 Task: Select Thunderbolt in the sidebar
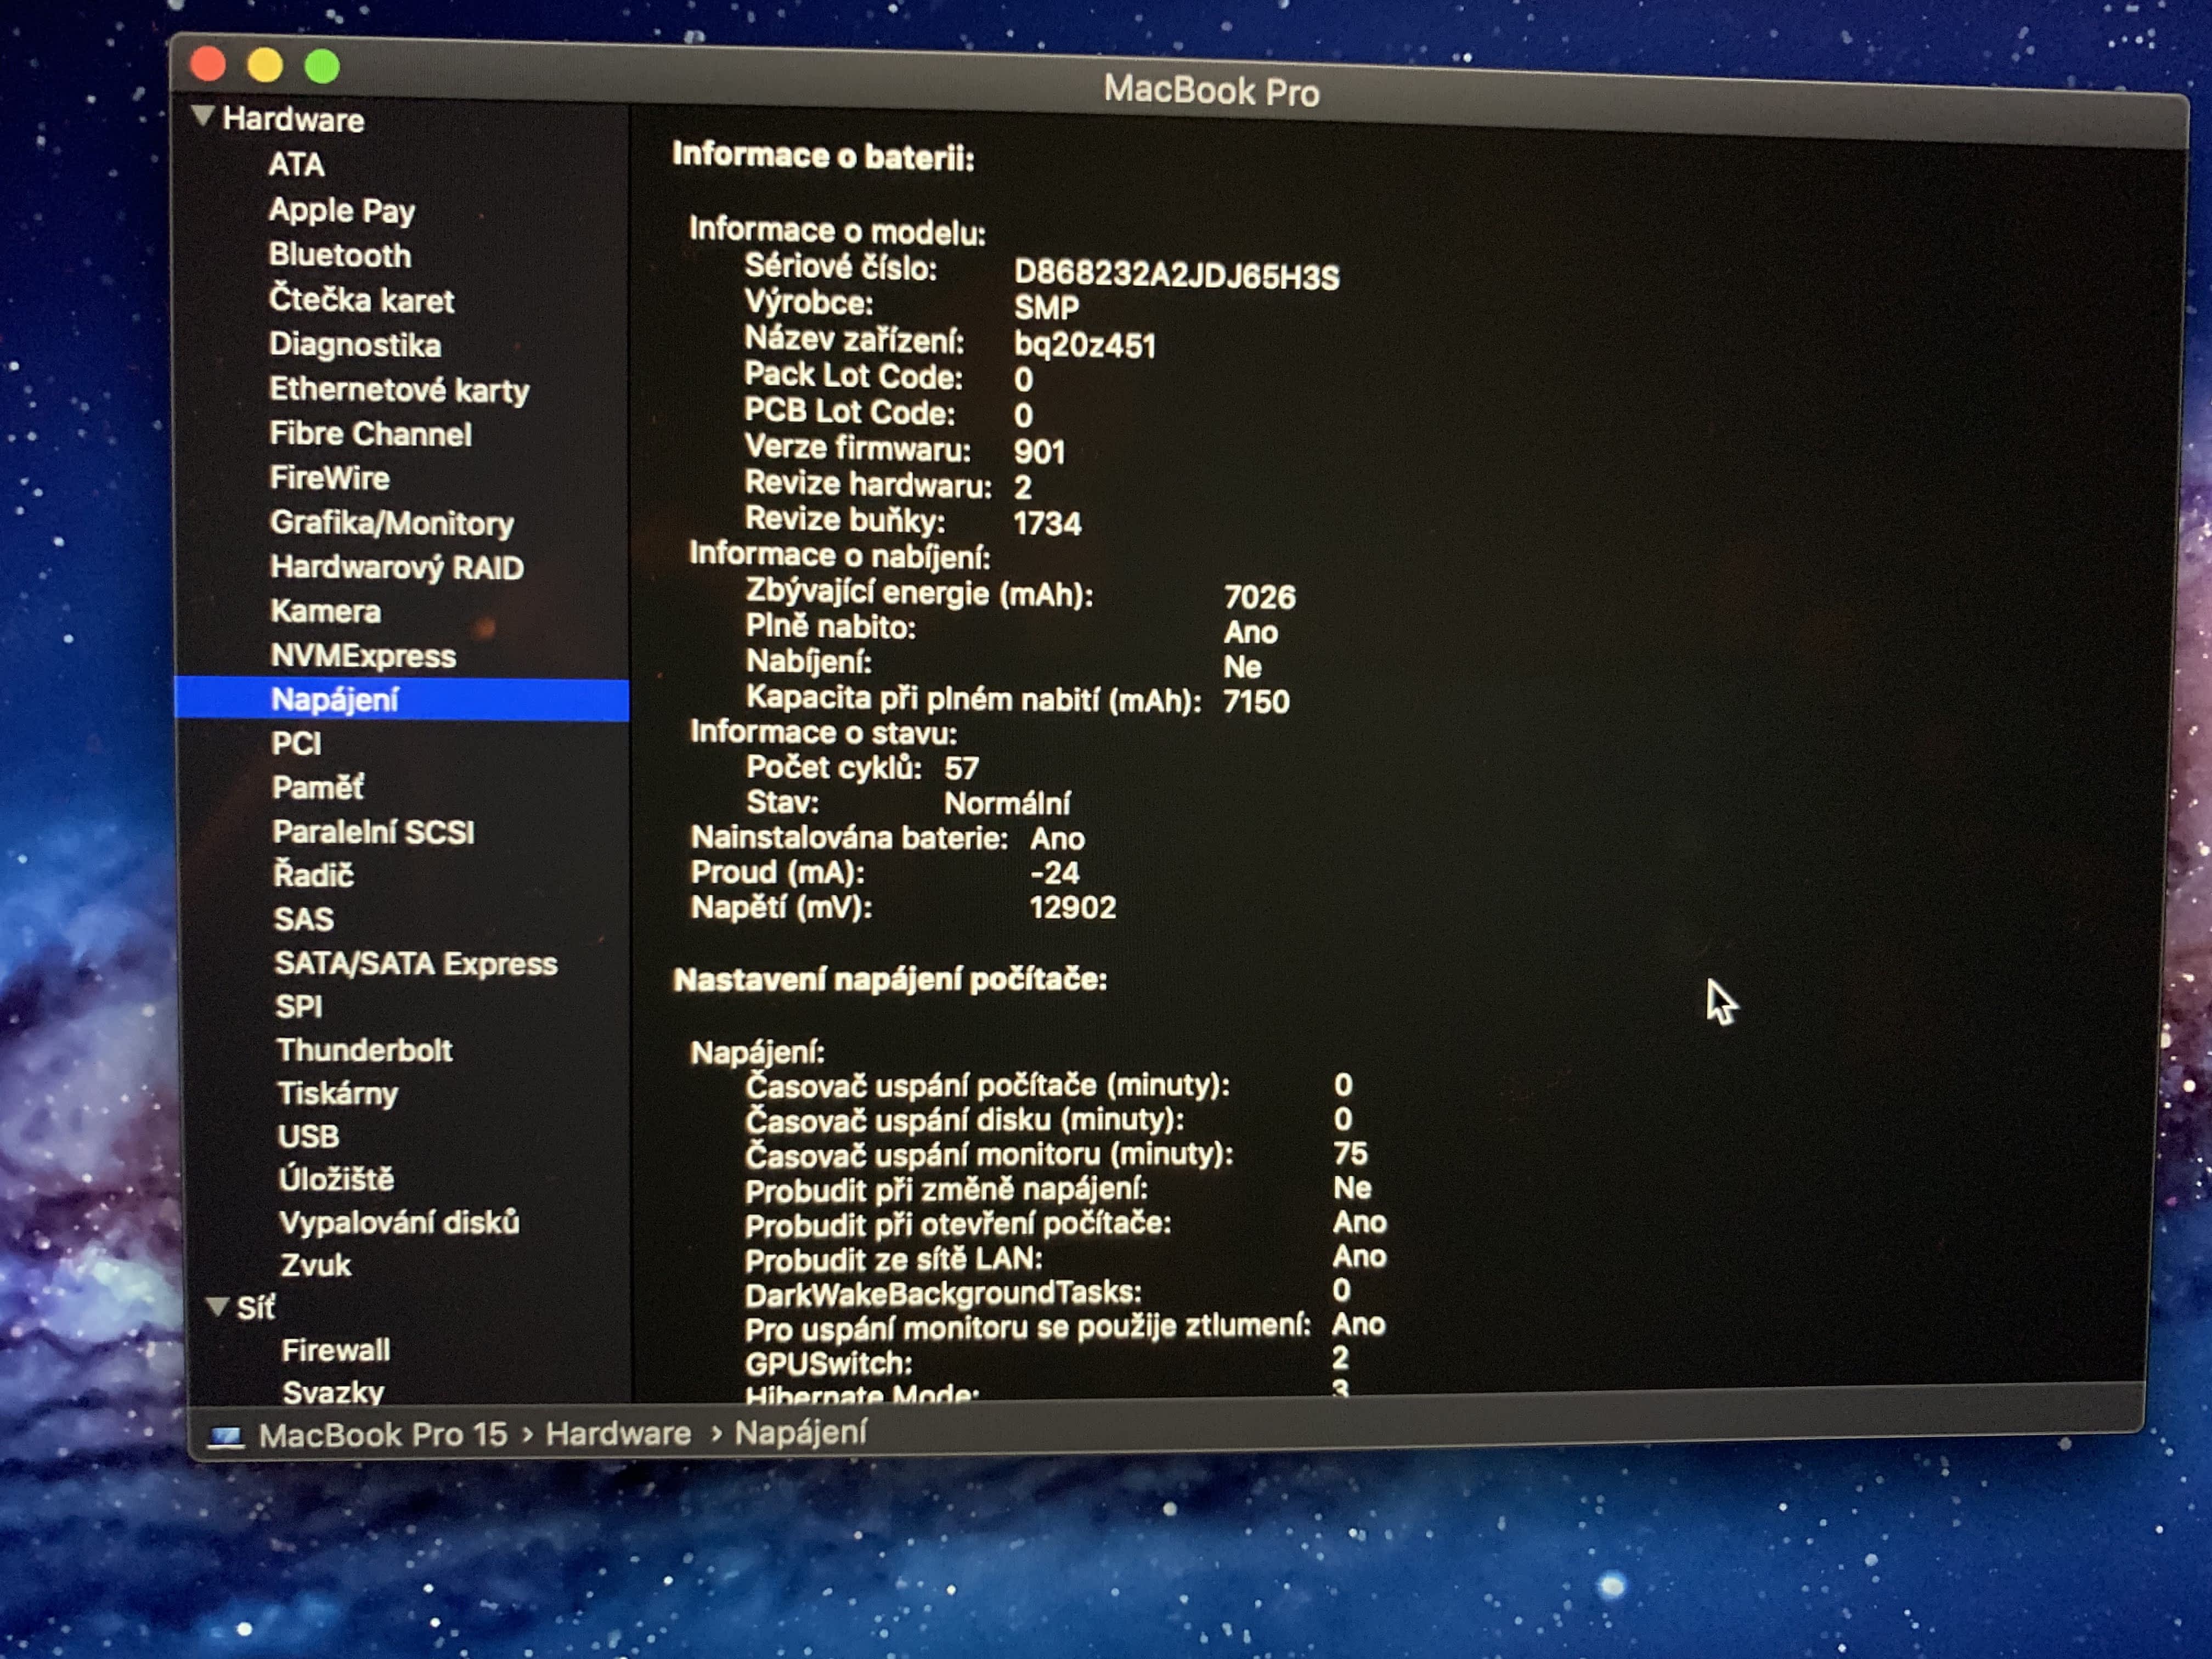click(364, 1050)
